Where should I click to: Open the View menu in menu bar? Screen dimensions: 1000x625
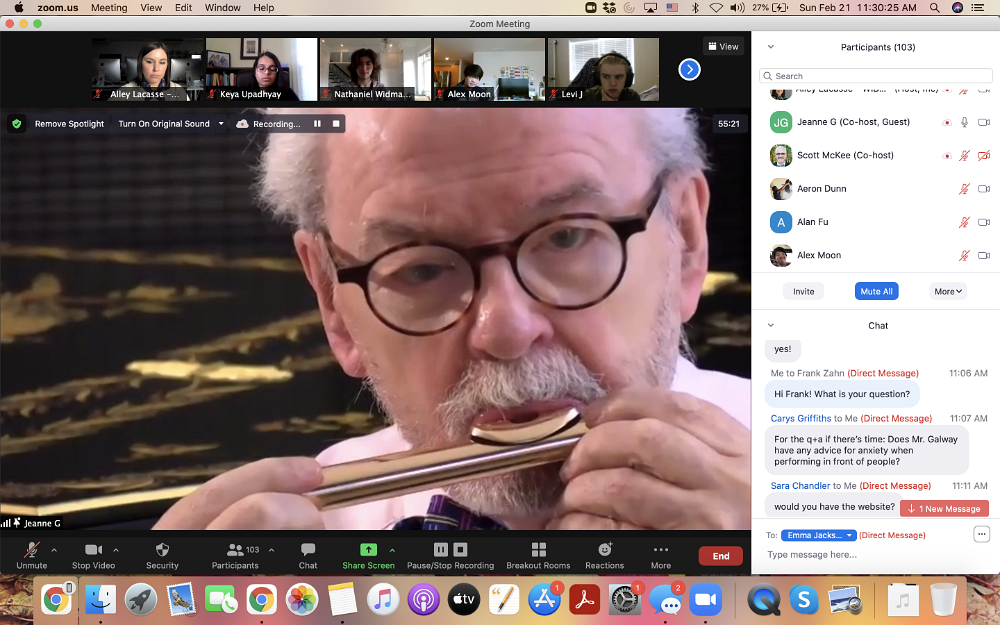151,8
